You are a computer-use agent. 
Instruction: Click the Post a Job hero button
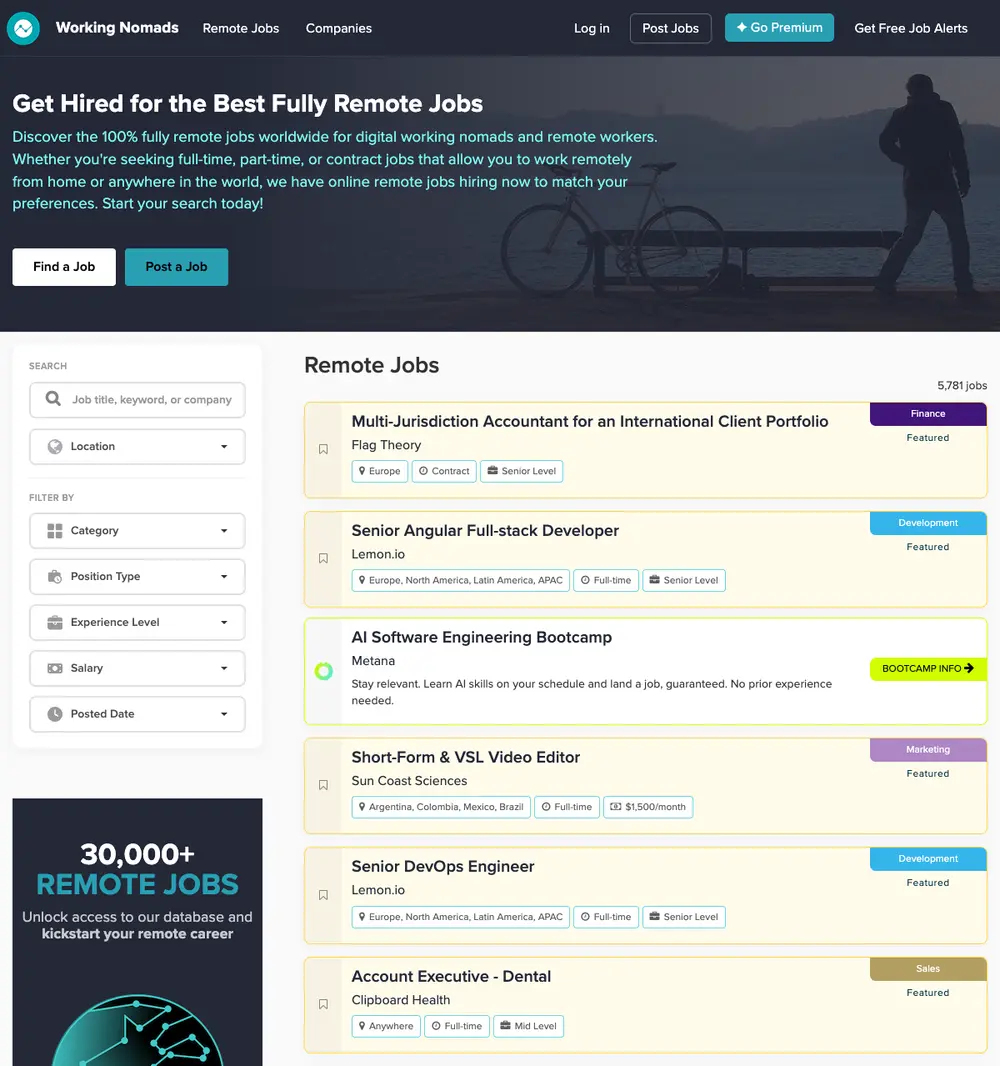(176, 266)
